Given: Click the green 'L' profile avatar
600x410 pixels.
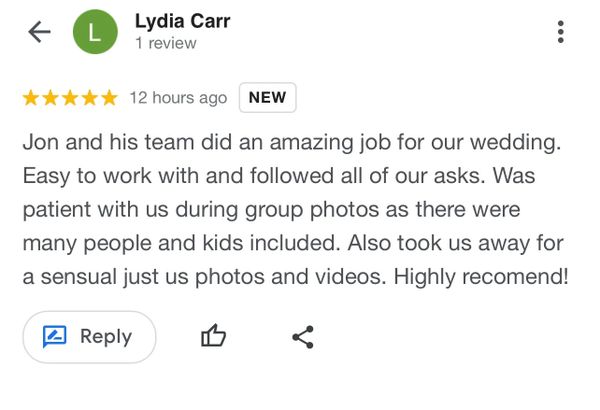Looking at the screenshot, I should coord(95,32).
